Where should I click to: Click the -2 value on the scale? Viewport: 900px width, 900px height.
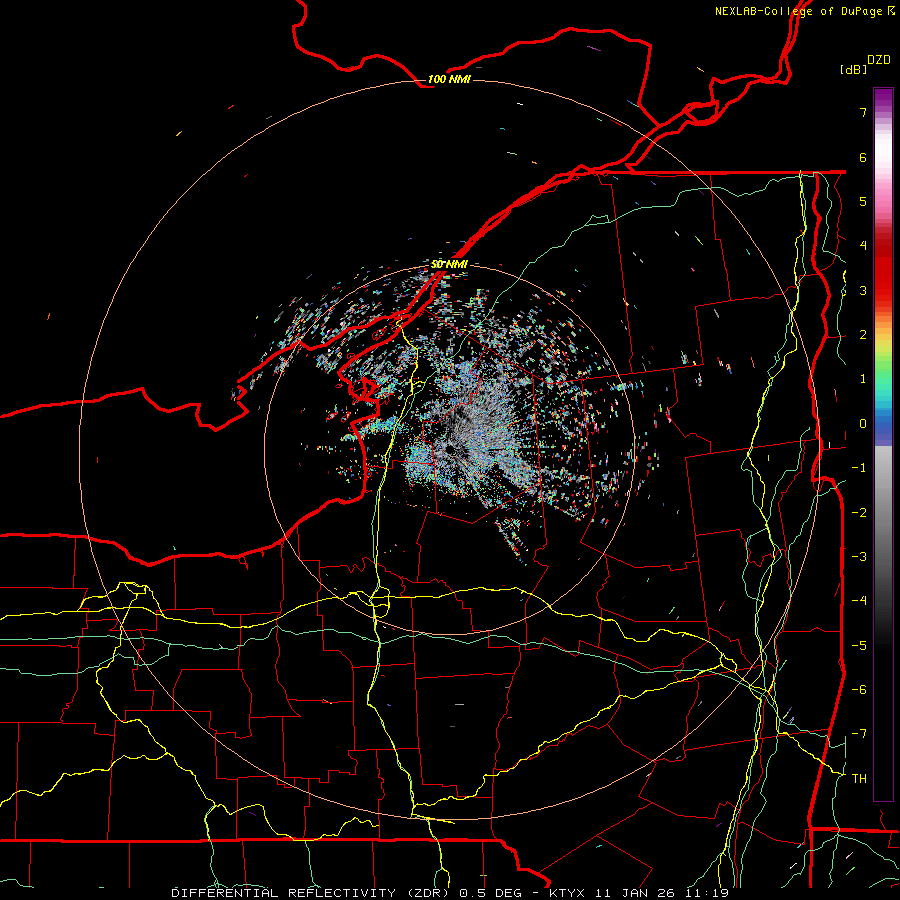859,513
